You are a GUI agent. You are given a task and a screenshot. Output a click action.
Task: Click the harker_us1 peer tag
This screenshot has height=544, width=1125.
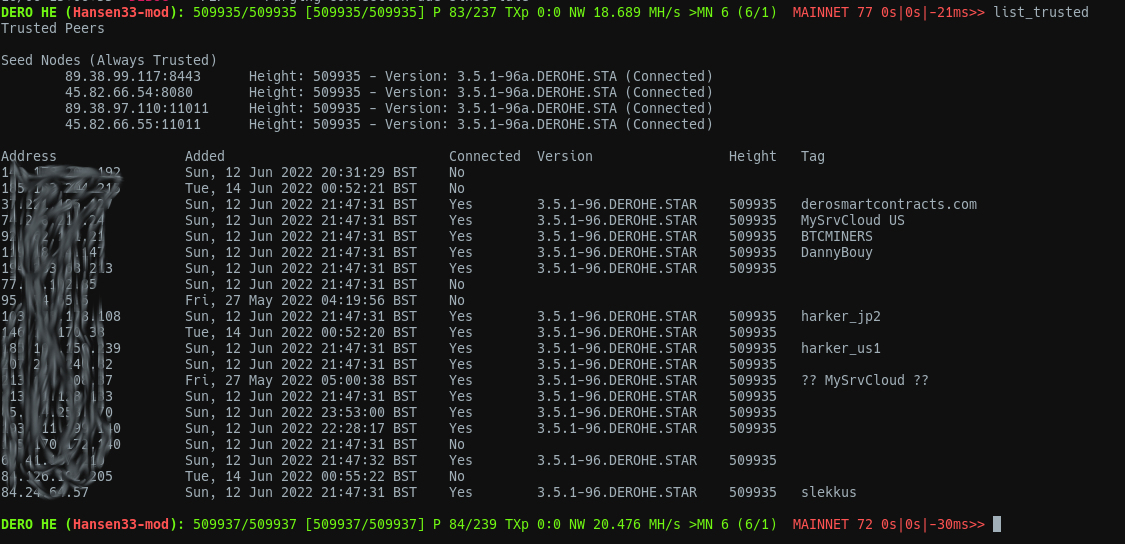point(840,348)
